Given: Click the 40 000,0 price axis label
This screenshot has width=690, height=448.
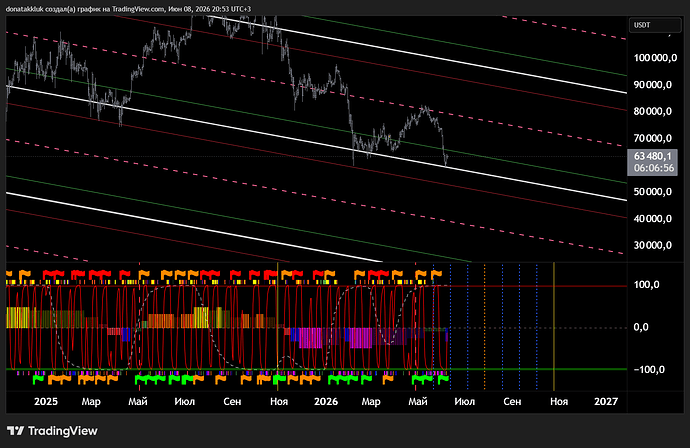Looking at the screenshot, I should [x=653, y=219].
